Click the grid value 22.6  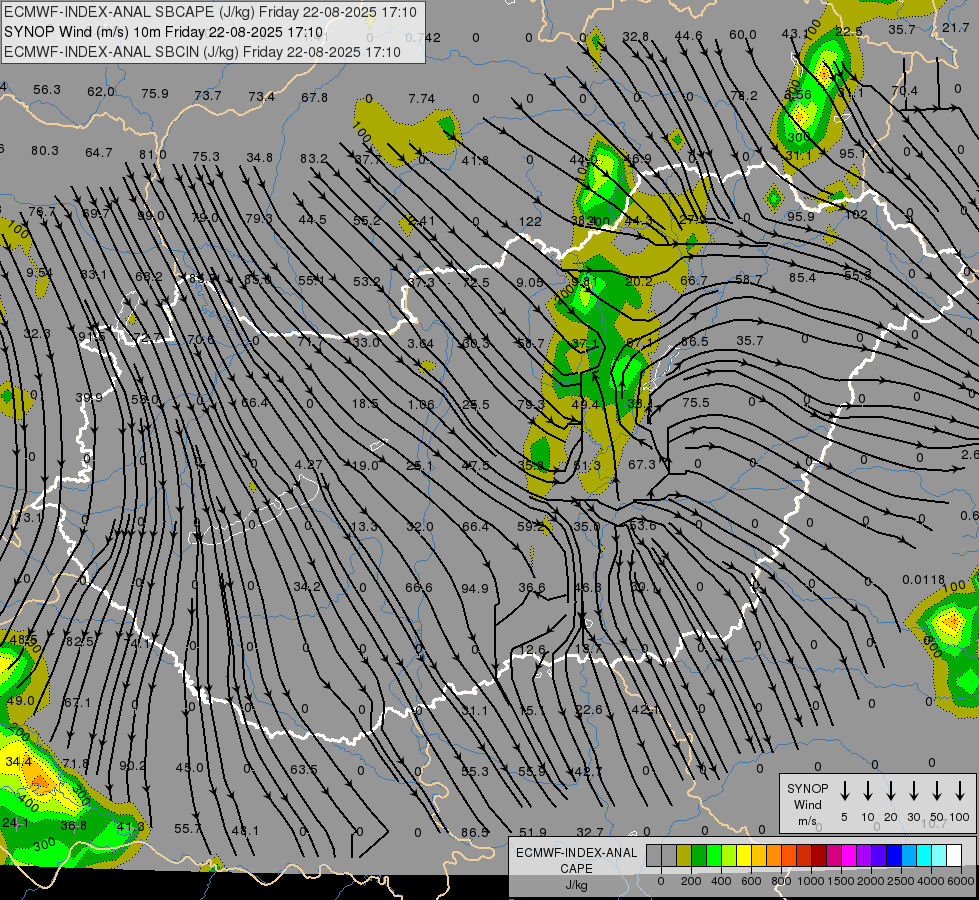(x=589, y=710)
